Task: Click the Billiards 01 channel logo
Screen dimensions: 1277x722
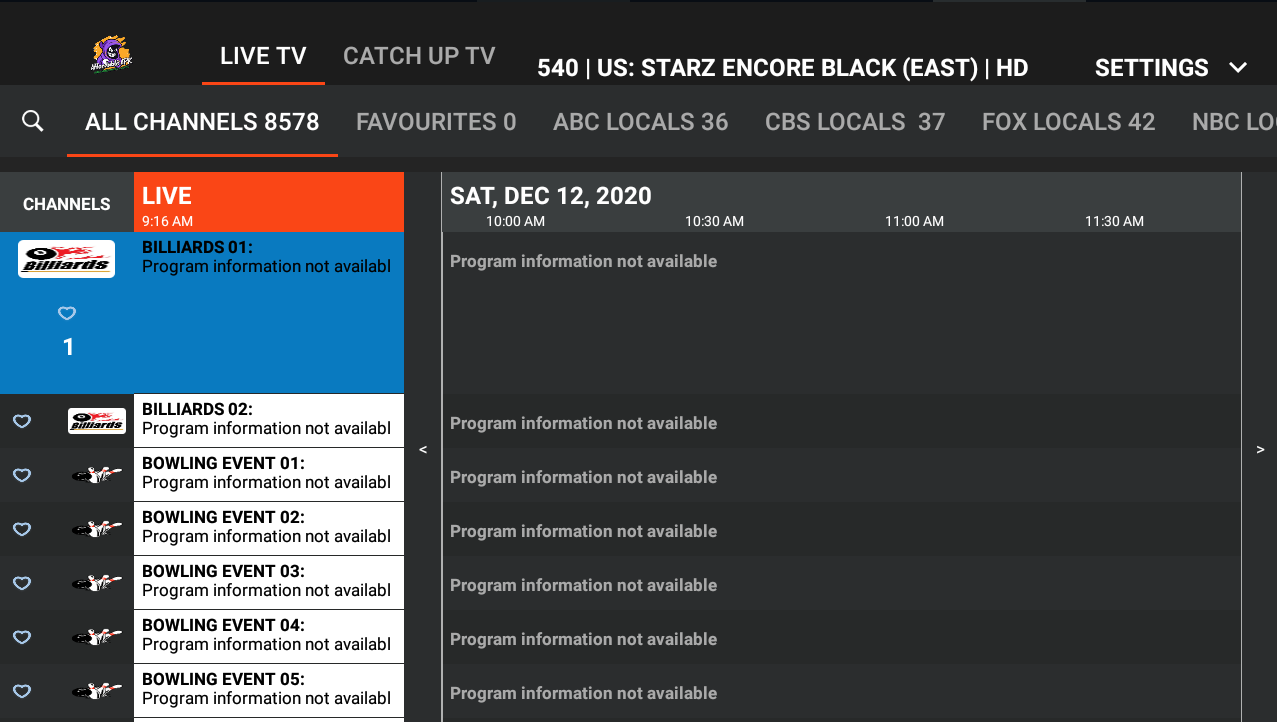Action: click(66, 259)
